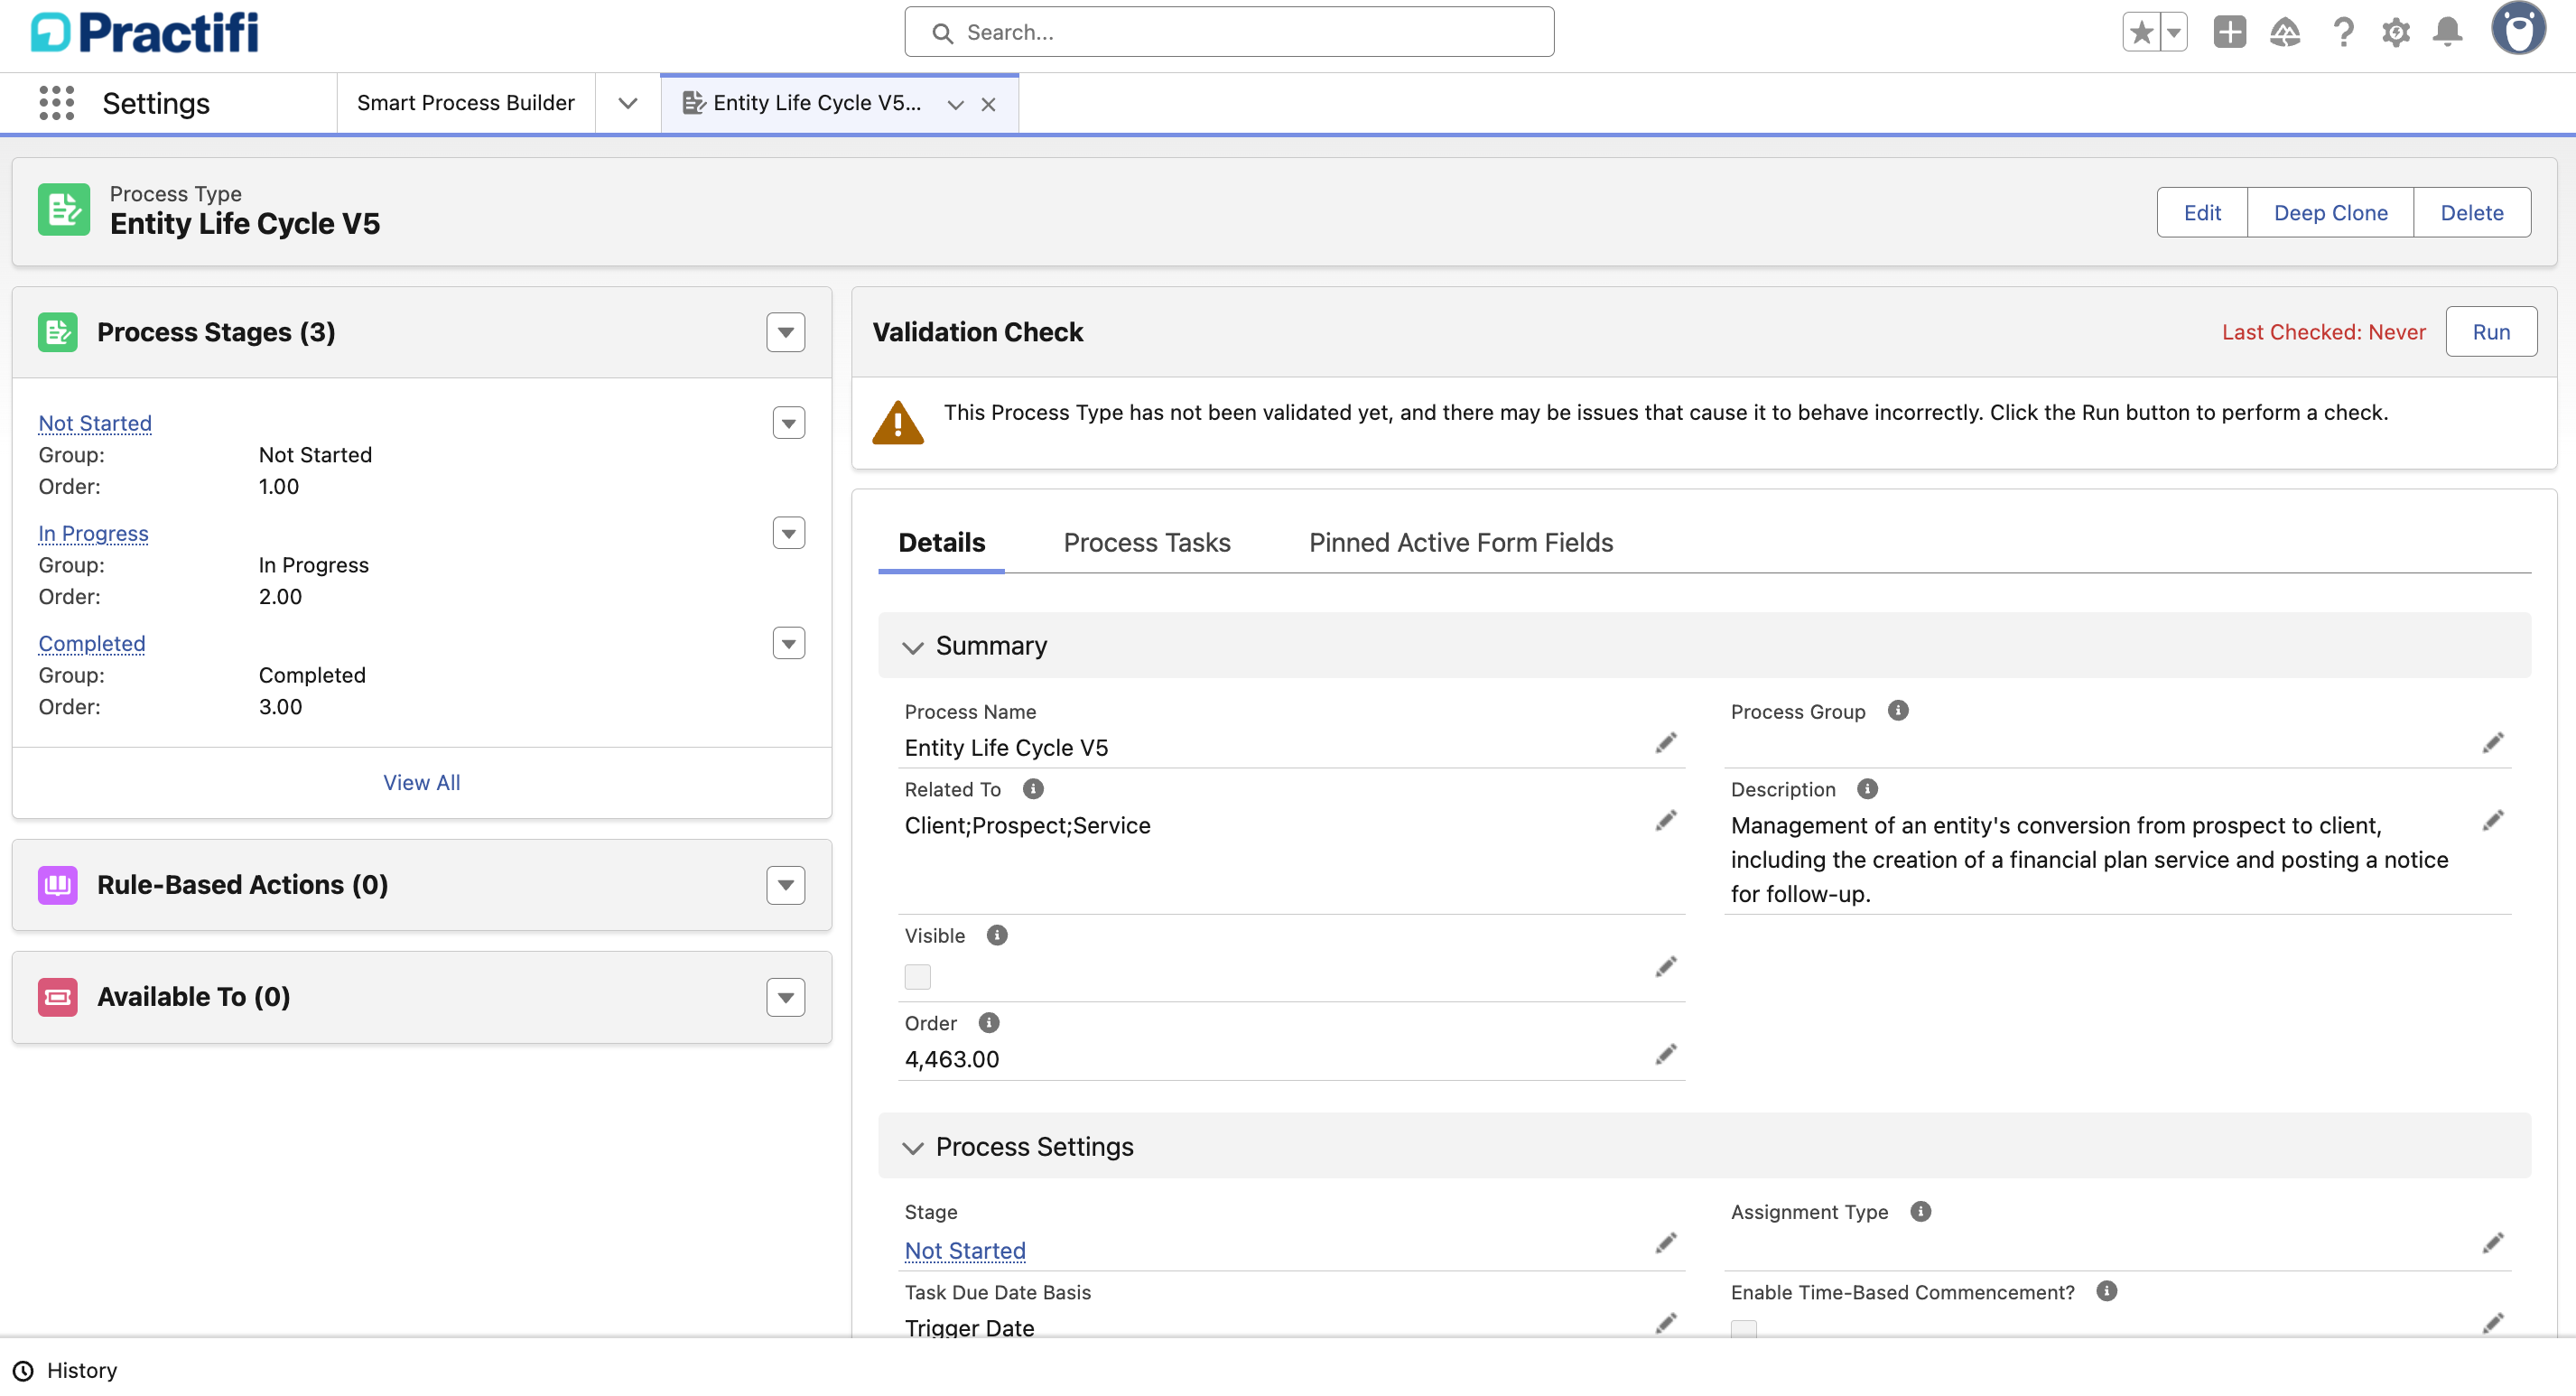Show Order info tooltip icon
This screenshot has width=2576, height=1396.
tap(989, 1023)
